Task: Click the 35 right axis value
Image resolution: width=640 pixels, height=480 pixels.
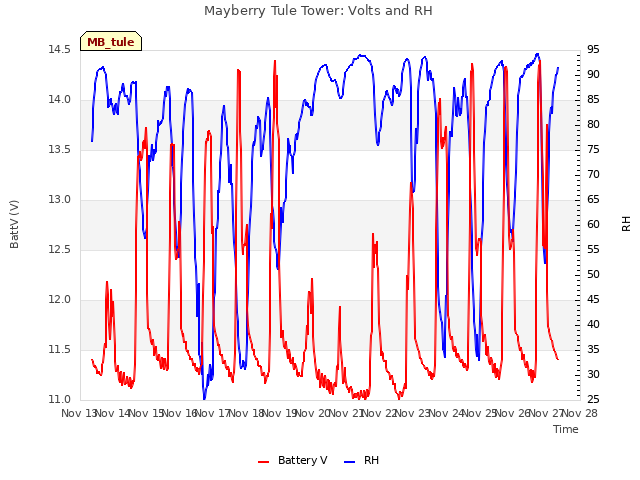Action: coord(593,349)
